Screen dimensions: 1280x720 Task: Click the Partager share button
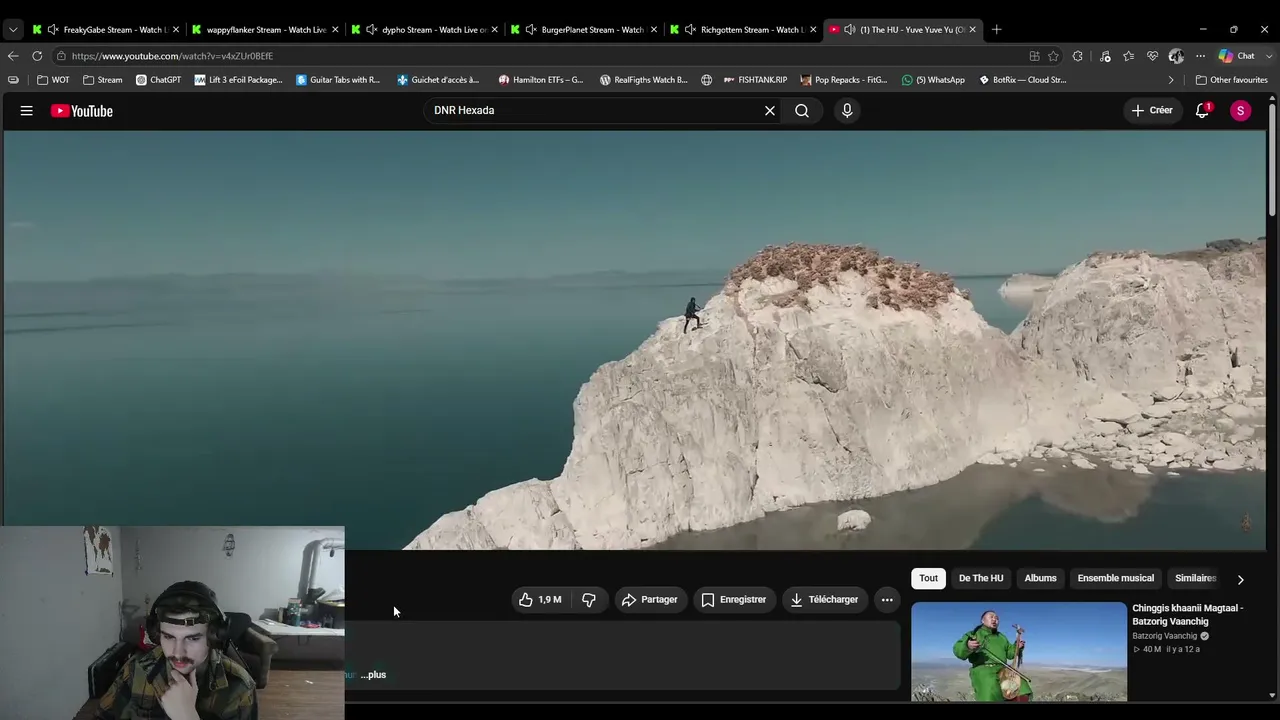[650, 600]
